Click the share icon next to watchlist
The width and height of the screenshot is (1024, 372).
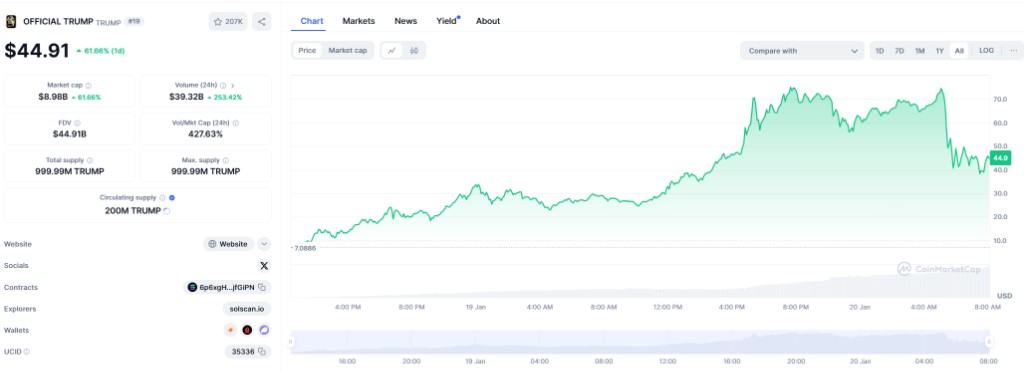tap(261, 22)
